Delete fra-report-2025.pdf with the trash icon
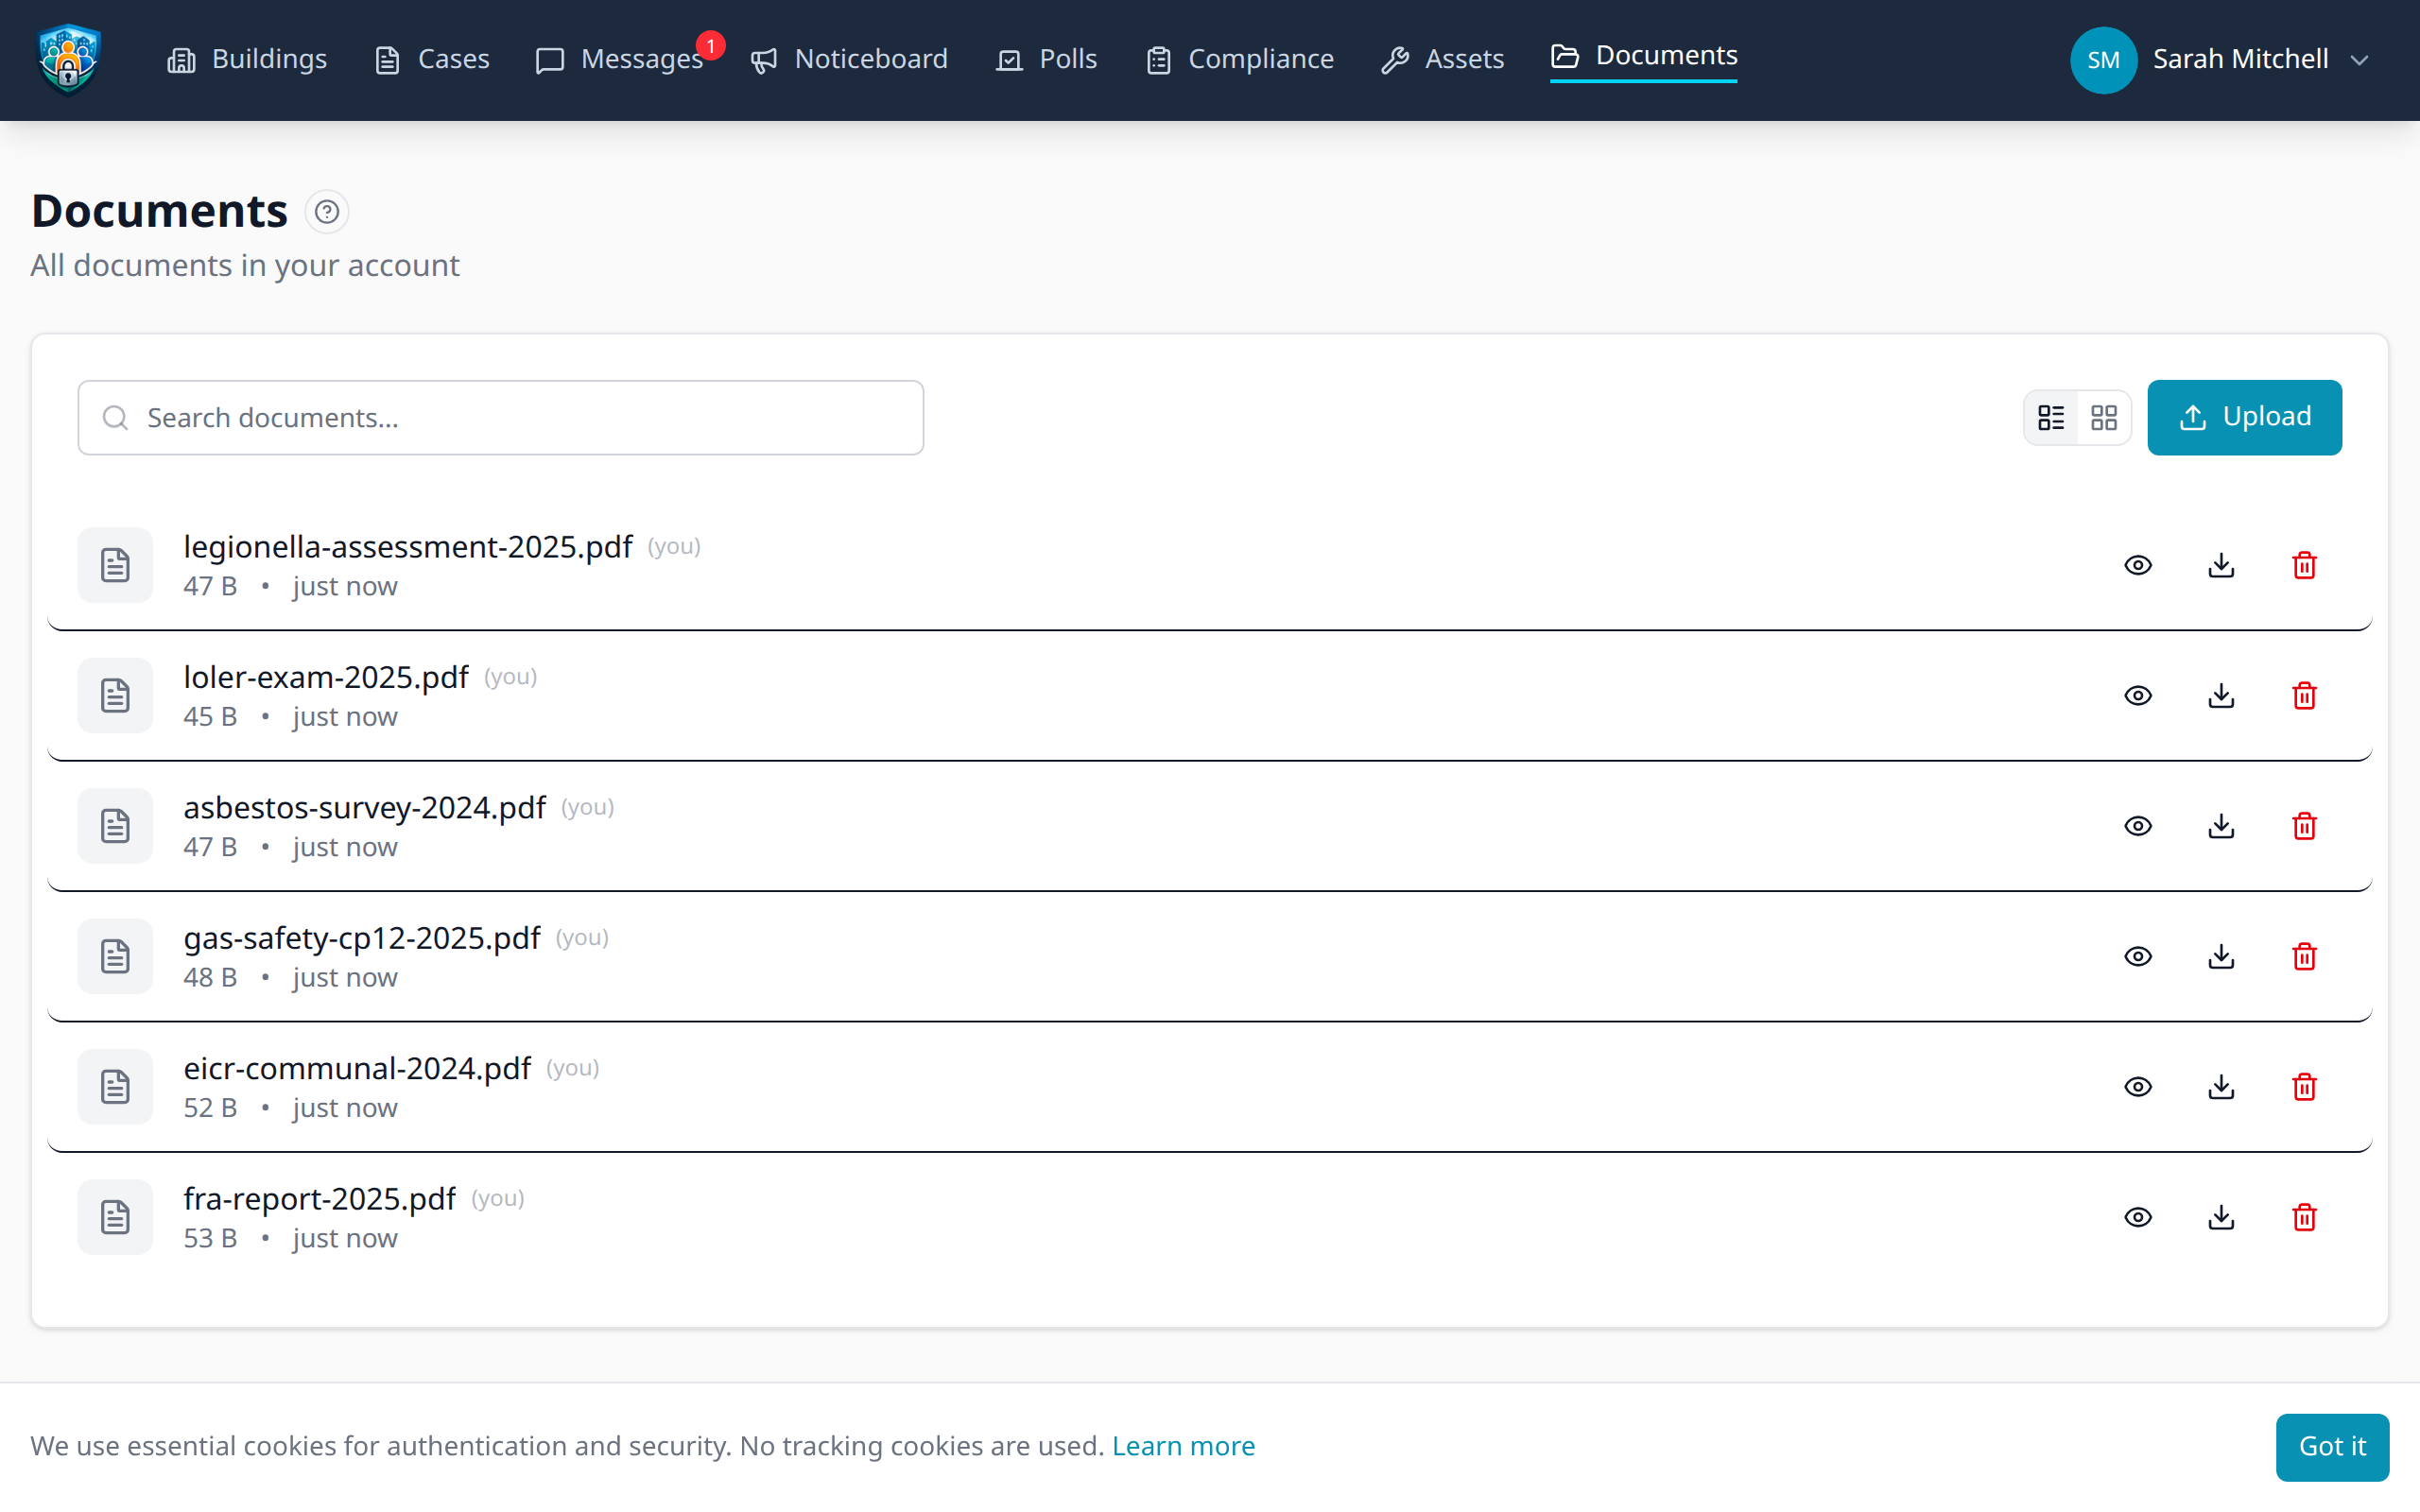 click(2304, 1217)
